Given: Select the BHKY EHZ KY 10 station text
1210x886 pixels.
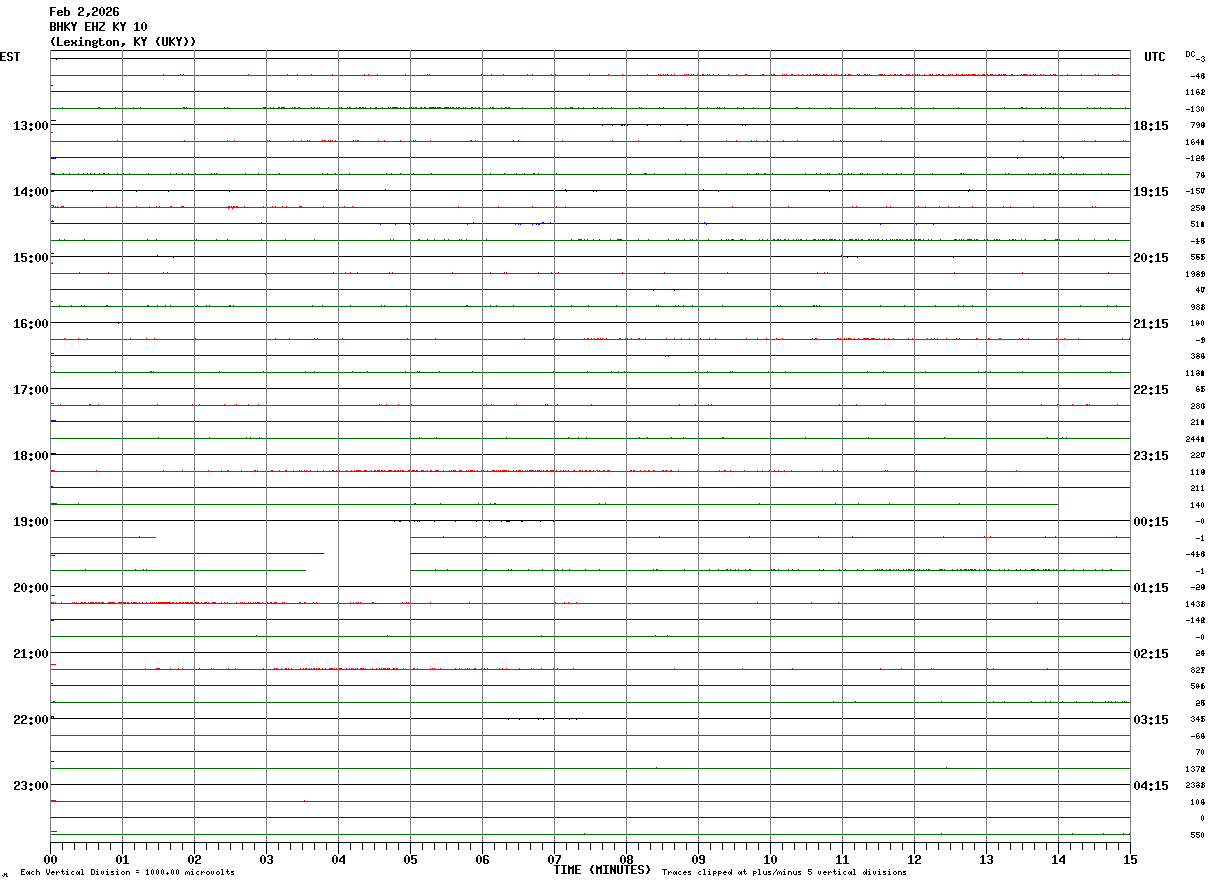Looking at the screenshot, I should [98, 27].
